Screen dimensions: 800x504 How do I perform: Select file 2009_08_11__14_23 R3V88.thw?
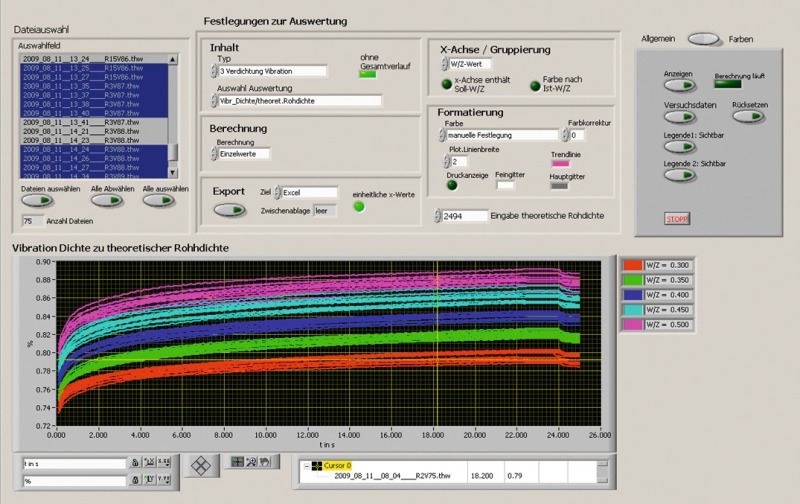(94, 140)
